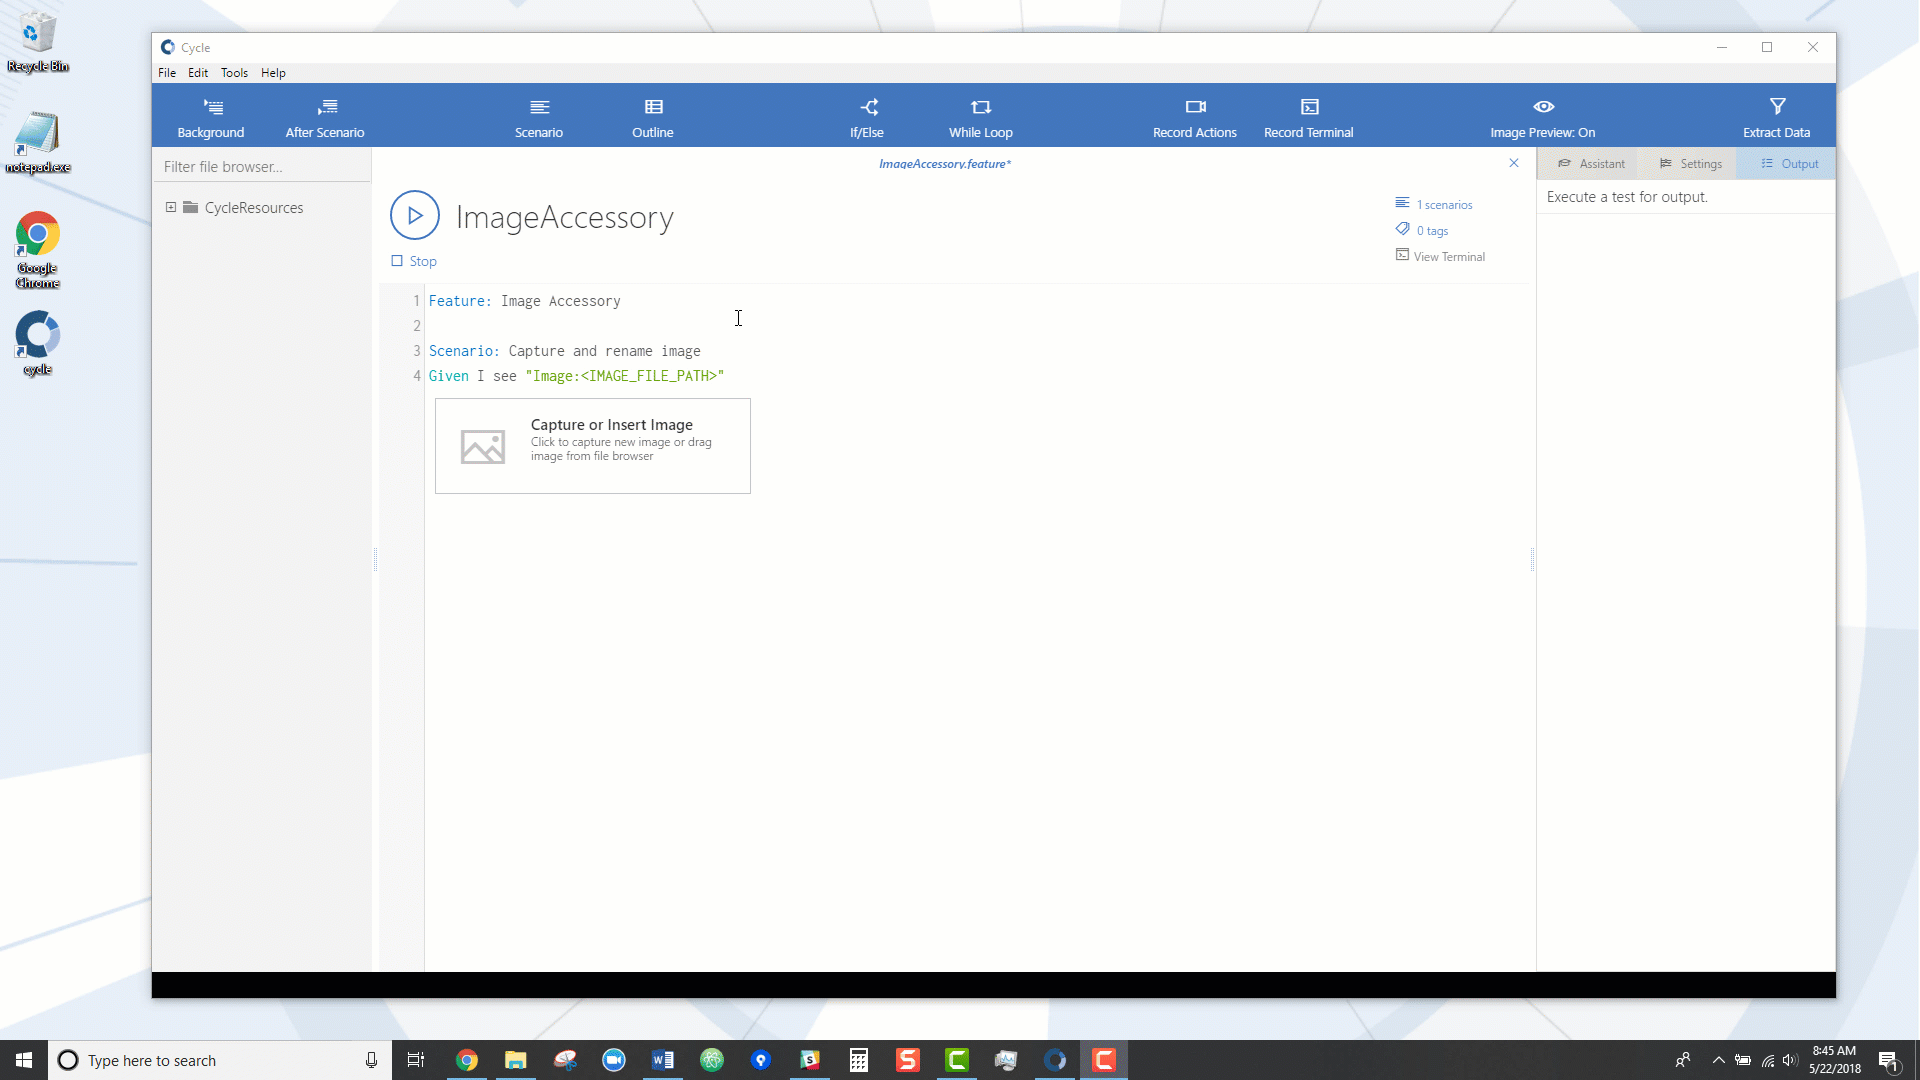Switch to the Assistant tab
The width and height of the screenshot is (1920, 1080).
(x=1591, y=164)
